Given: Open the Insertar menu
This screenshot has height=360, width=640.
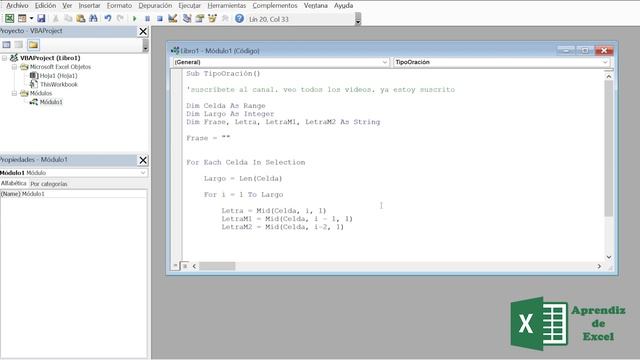Looking at the screenshot, I should [x=89, y=5].
